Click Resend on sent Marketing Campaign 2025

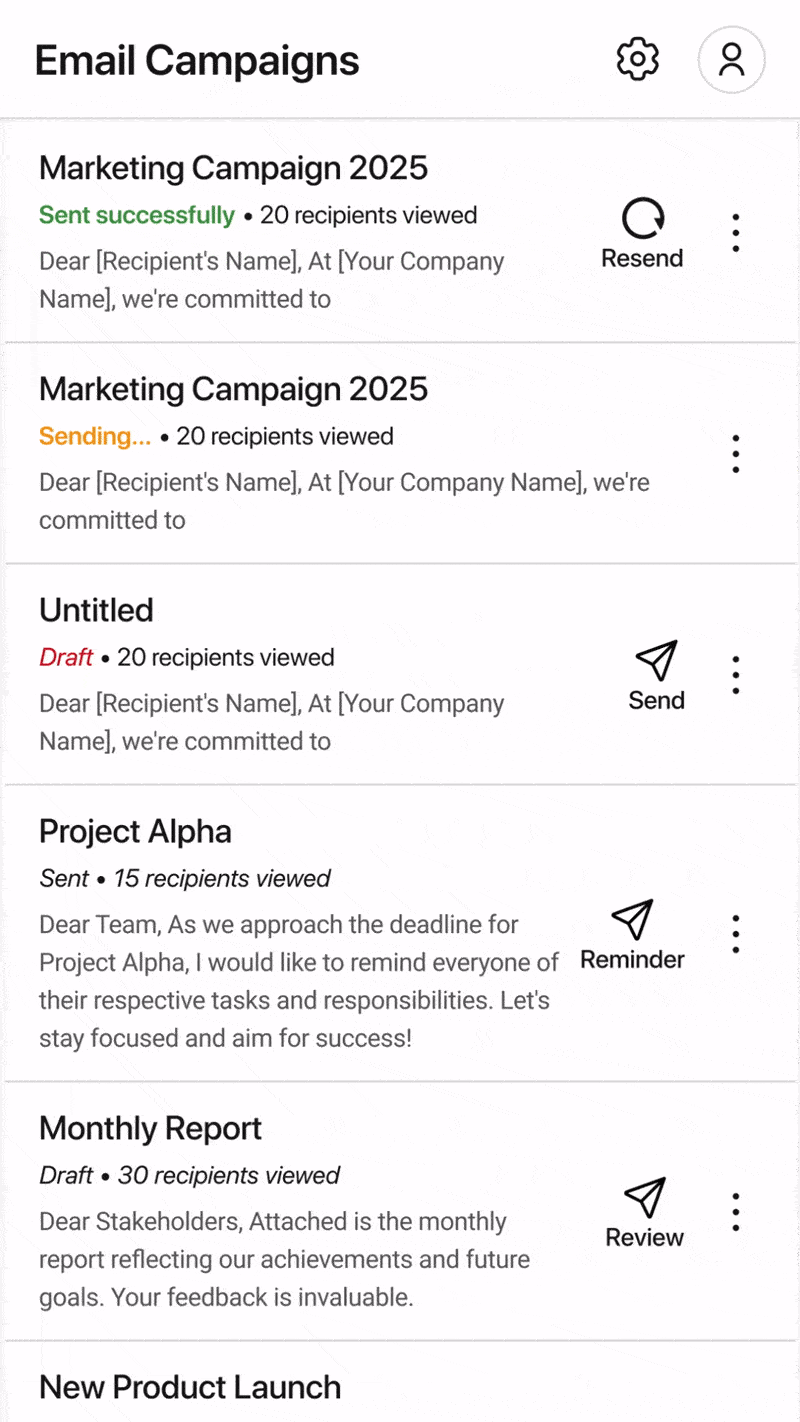[642, 234]
